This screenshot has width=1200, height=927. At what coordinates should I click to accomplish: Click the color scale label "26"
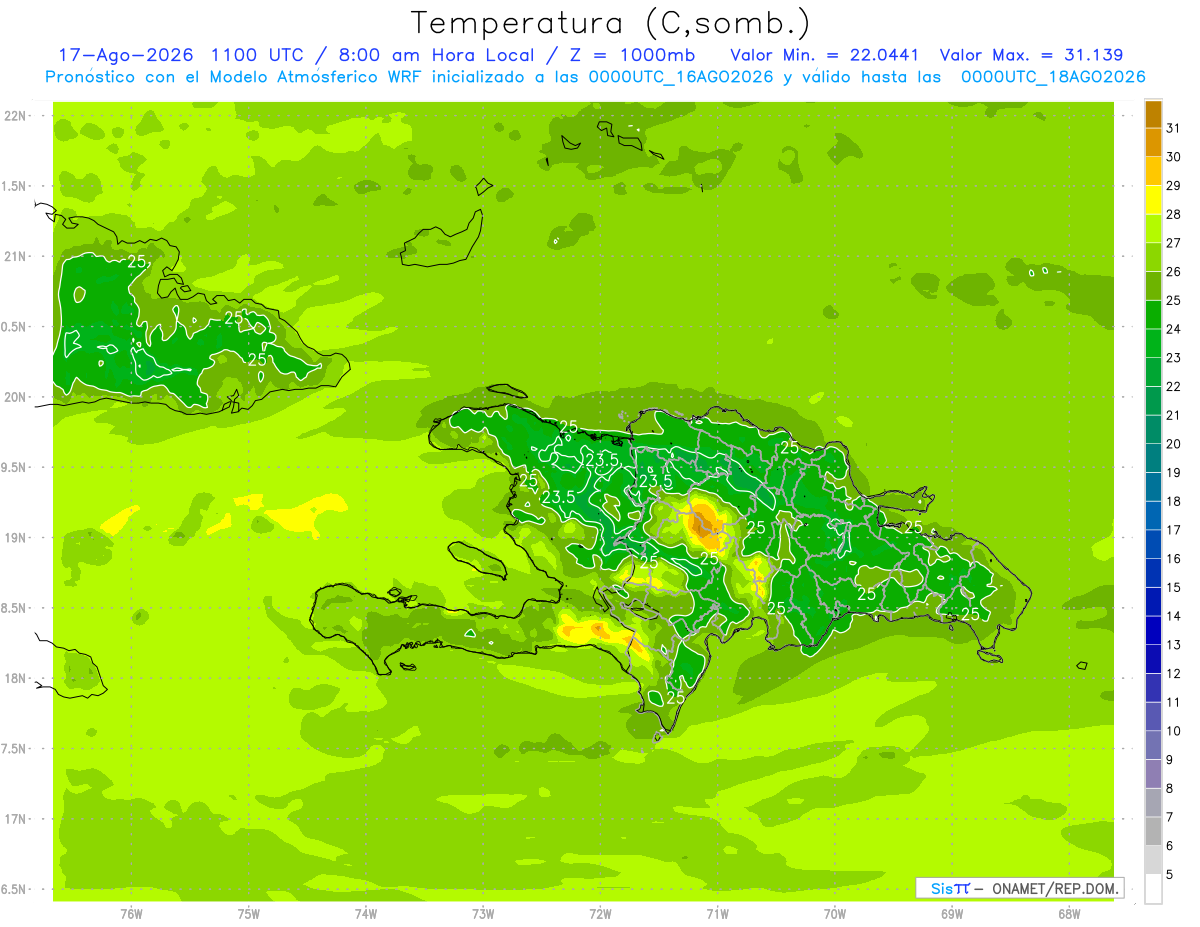(1173, 271)
